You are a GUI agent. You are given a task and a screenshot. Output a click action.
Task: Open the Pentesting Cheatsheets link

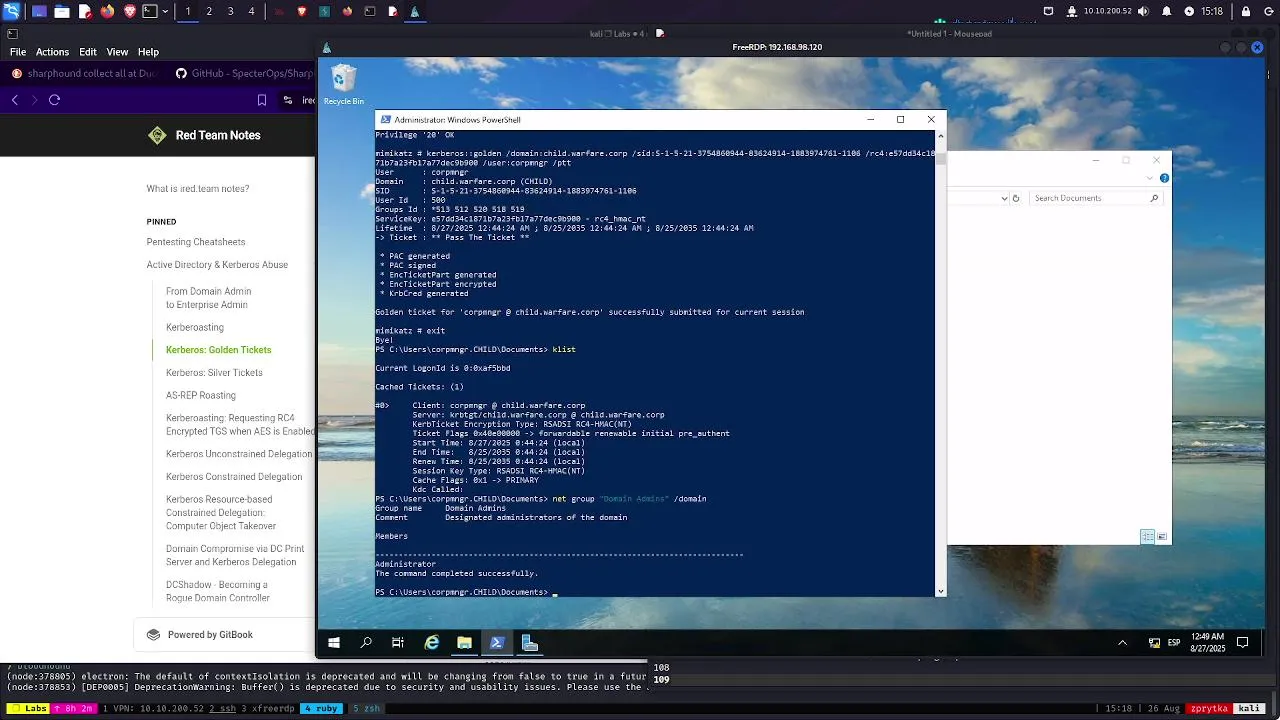pos(196,242)
